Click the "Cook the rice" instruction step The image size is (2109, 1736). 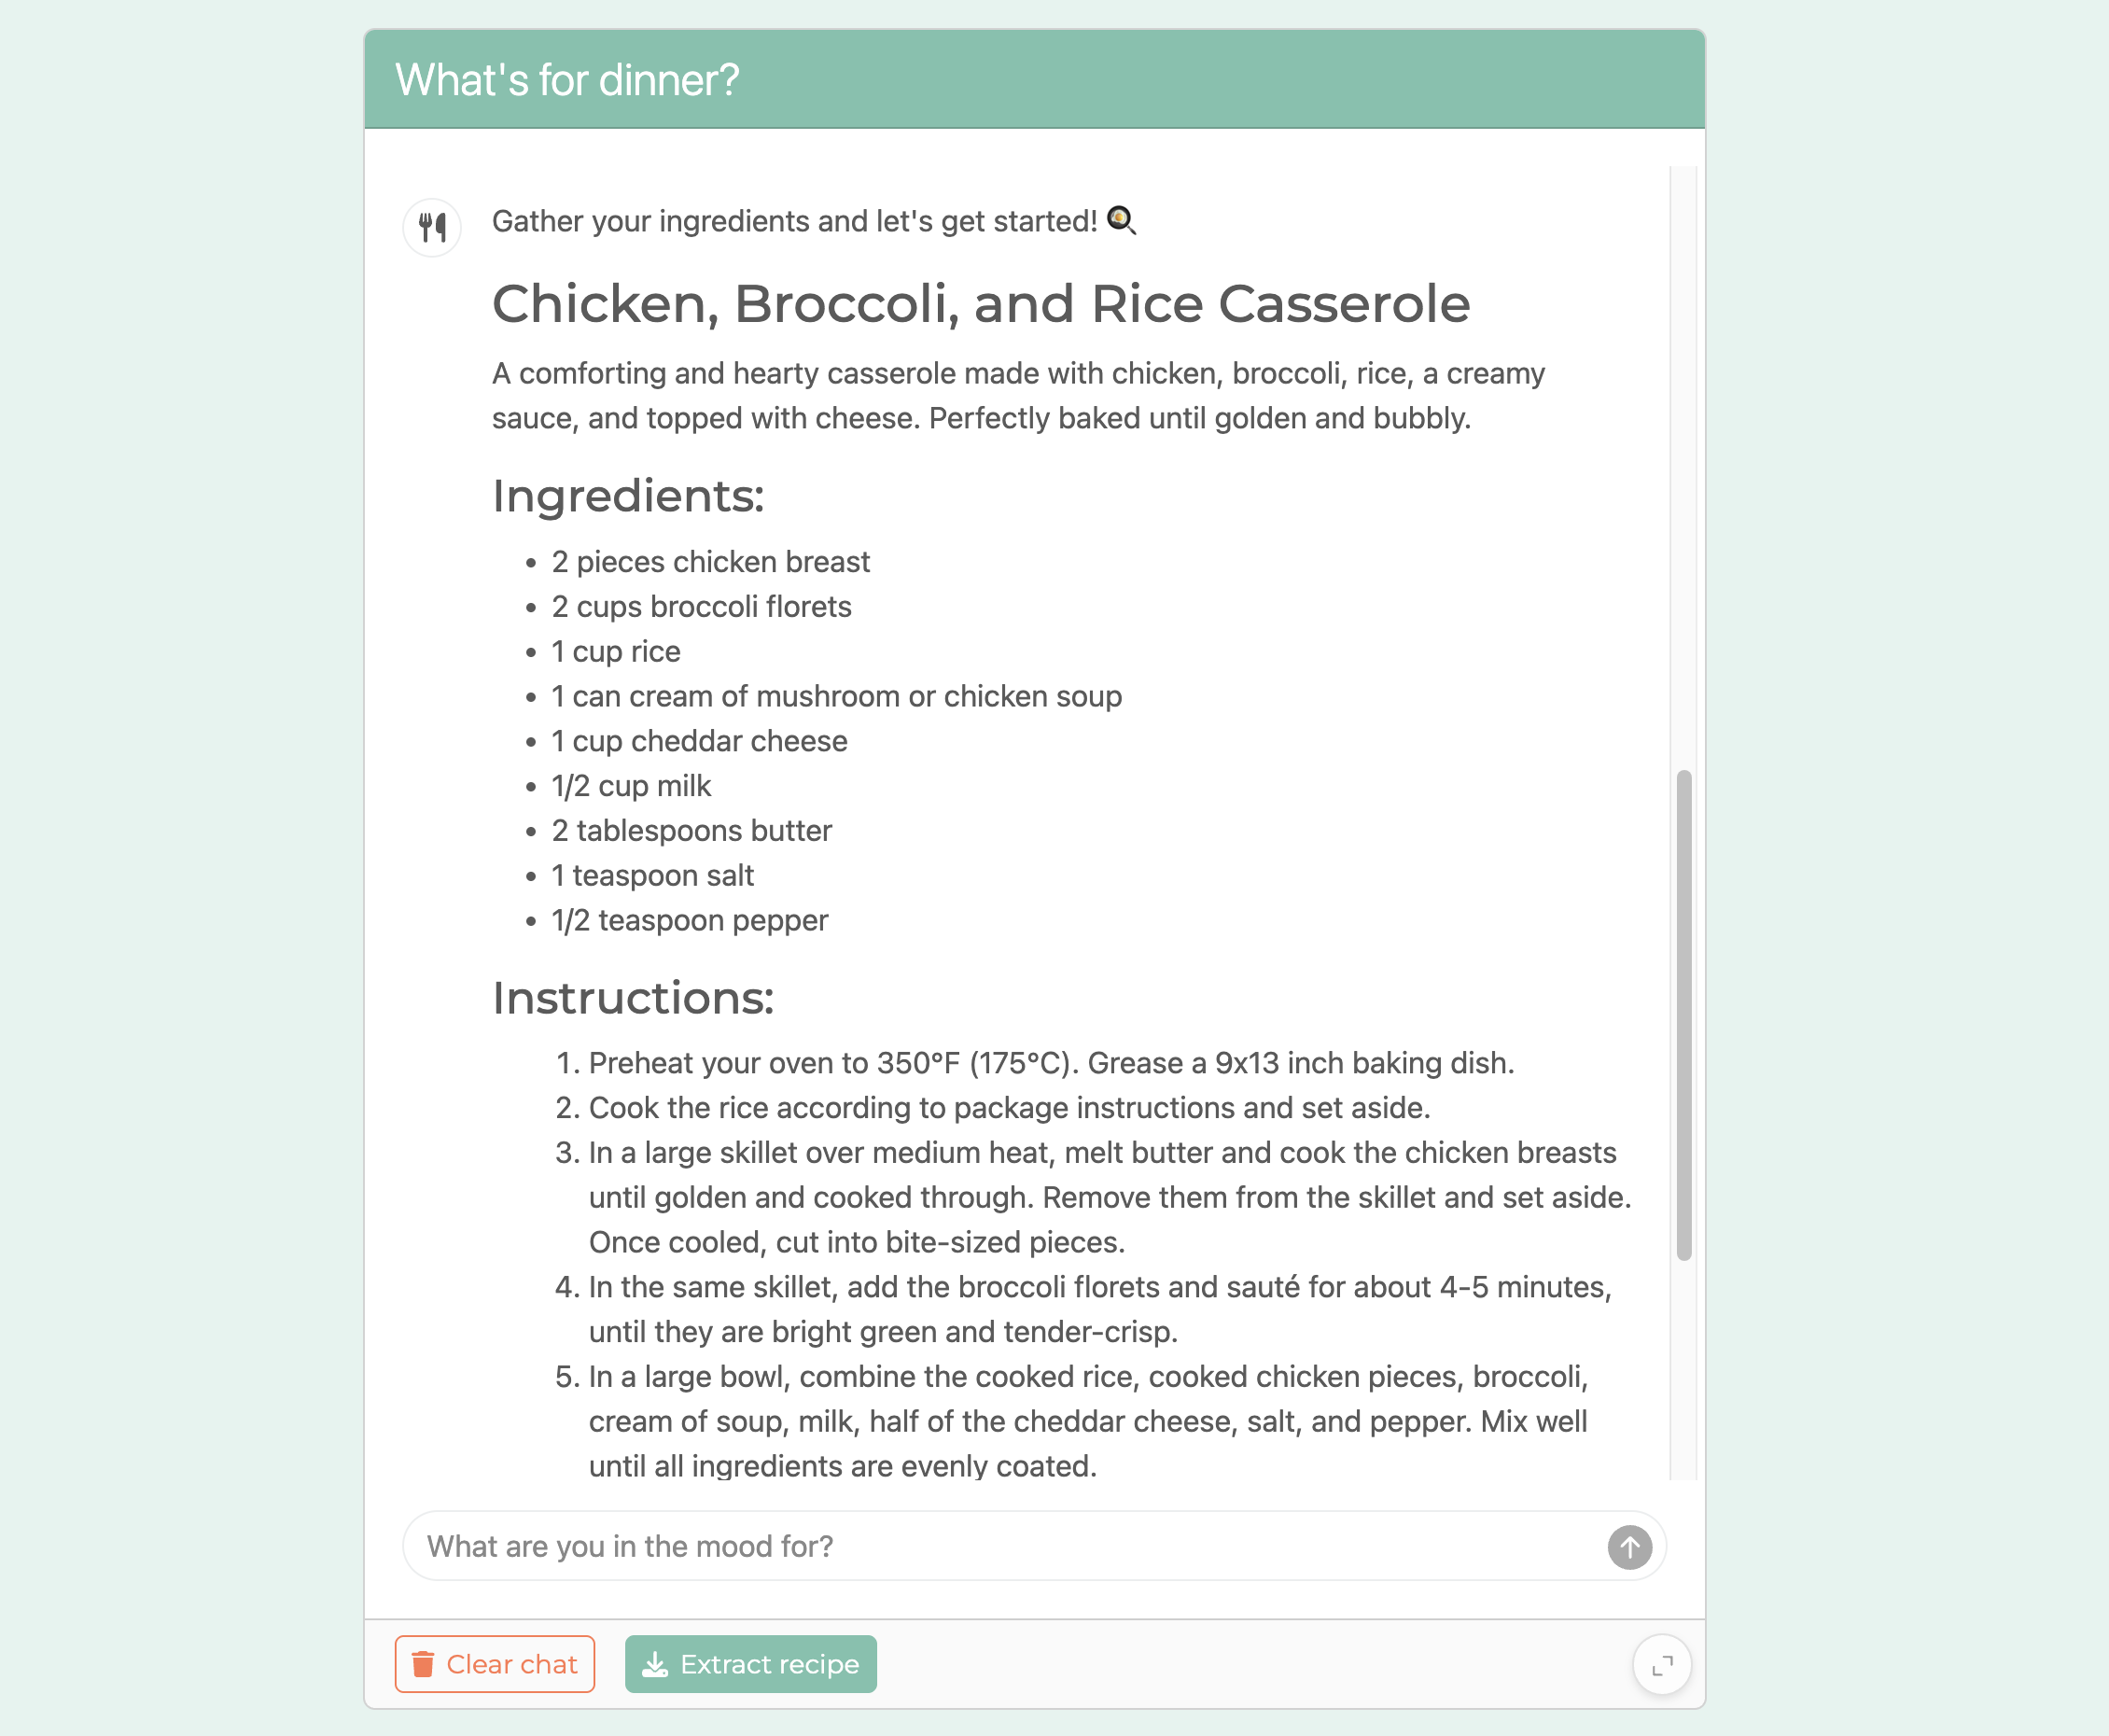coord(1008,1108)
